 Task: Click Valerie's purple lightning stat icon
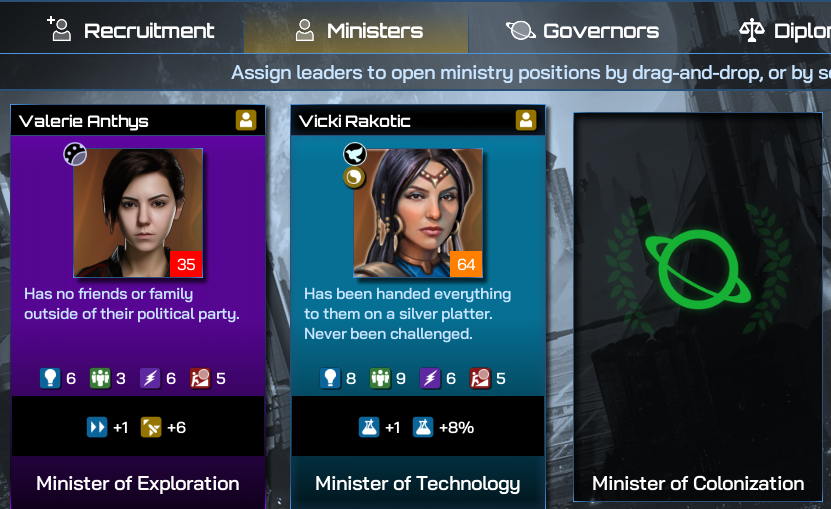150,378
